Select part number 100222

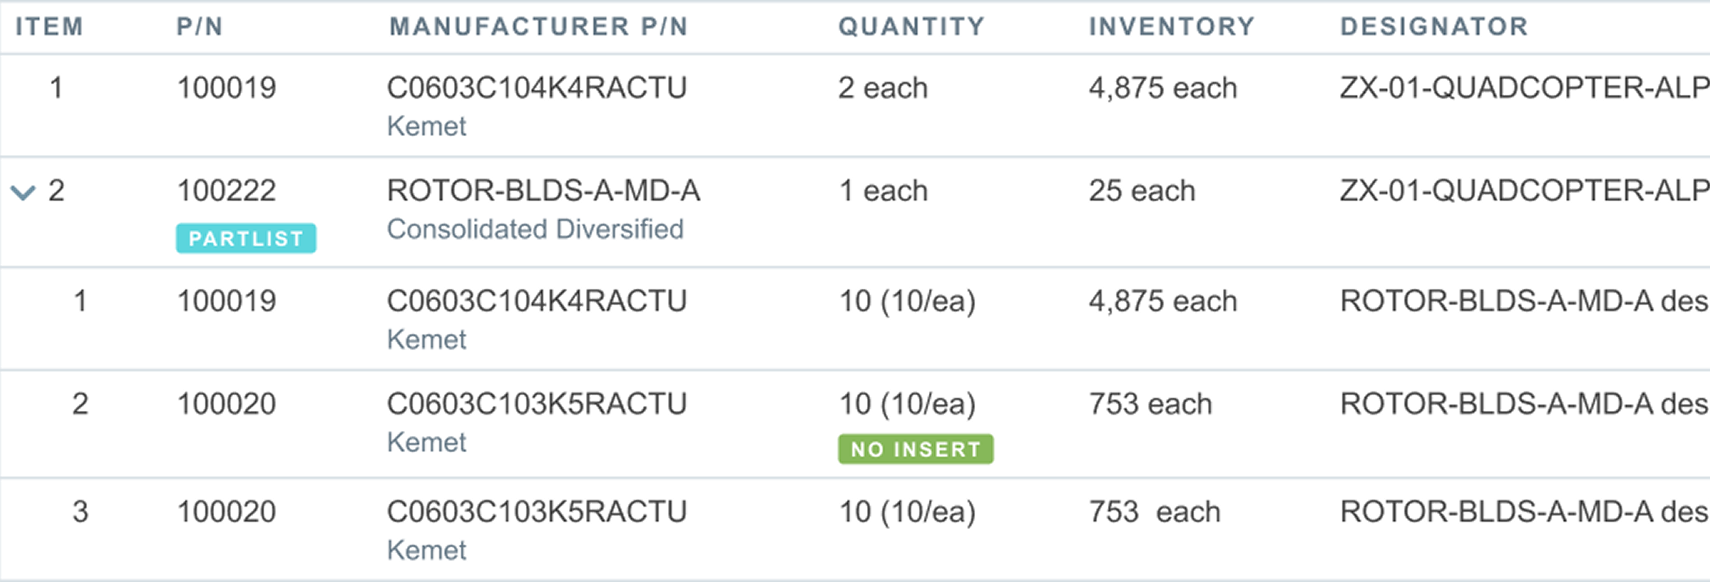226,190
